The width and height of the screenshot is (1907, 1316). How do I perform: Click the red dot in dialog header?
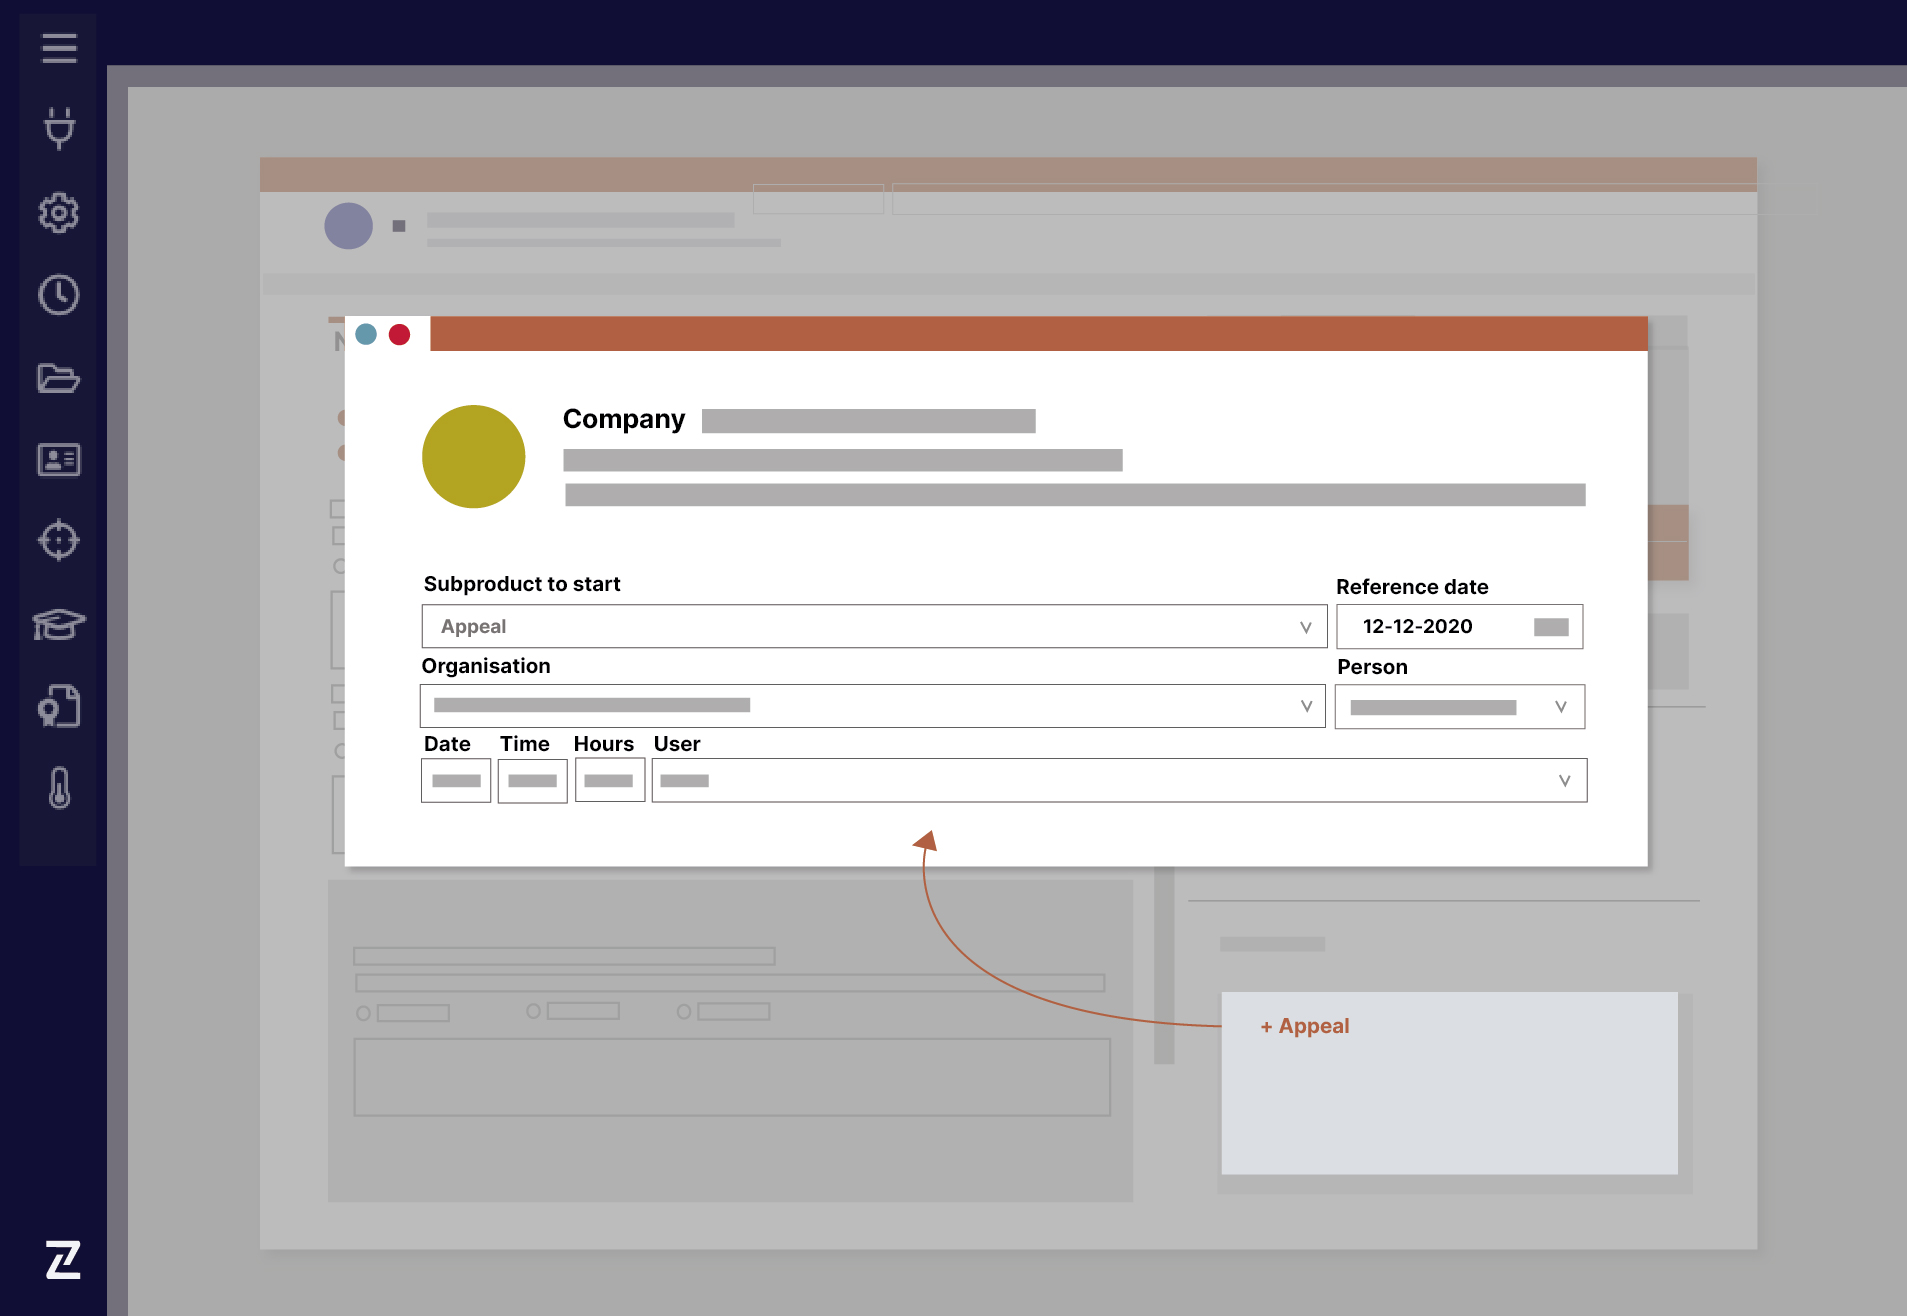pos(399,334)
